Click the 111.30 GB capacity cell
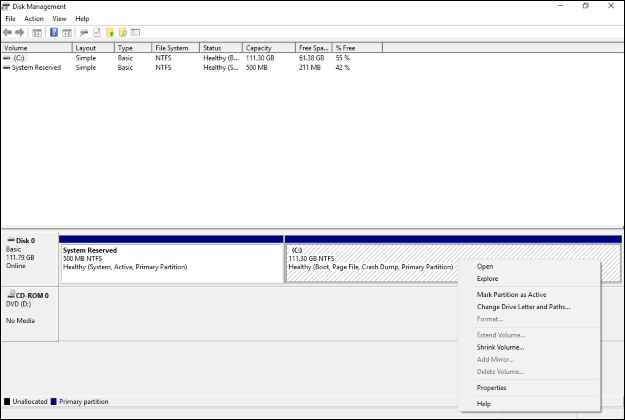The height and width of the screenshot is (420, 625). [260, 58]
